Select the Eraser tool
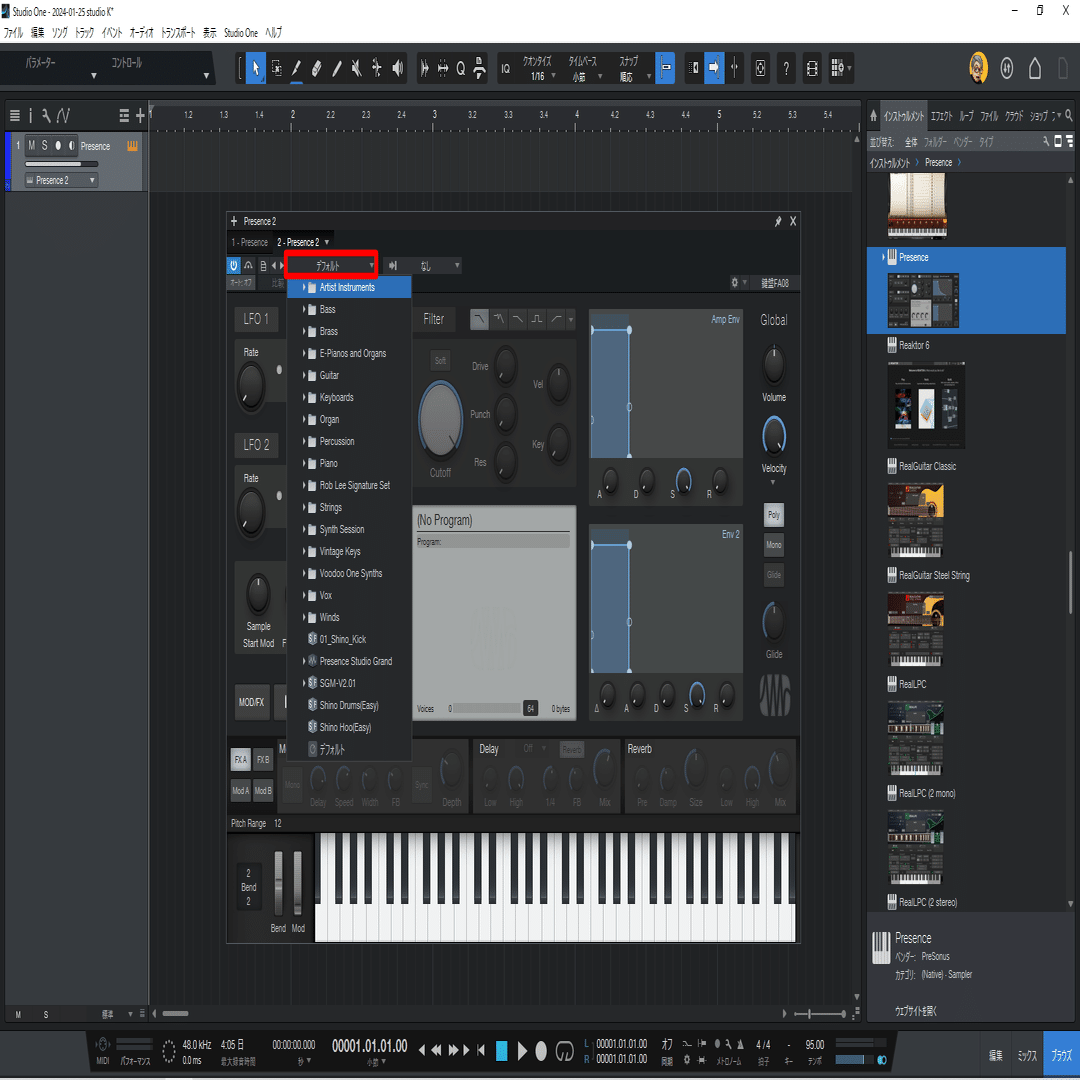1080x1080 pixels. [316, 68]
